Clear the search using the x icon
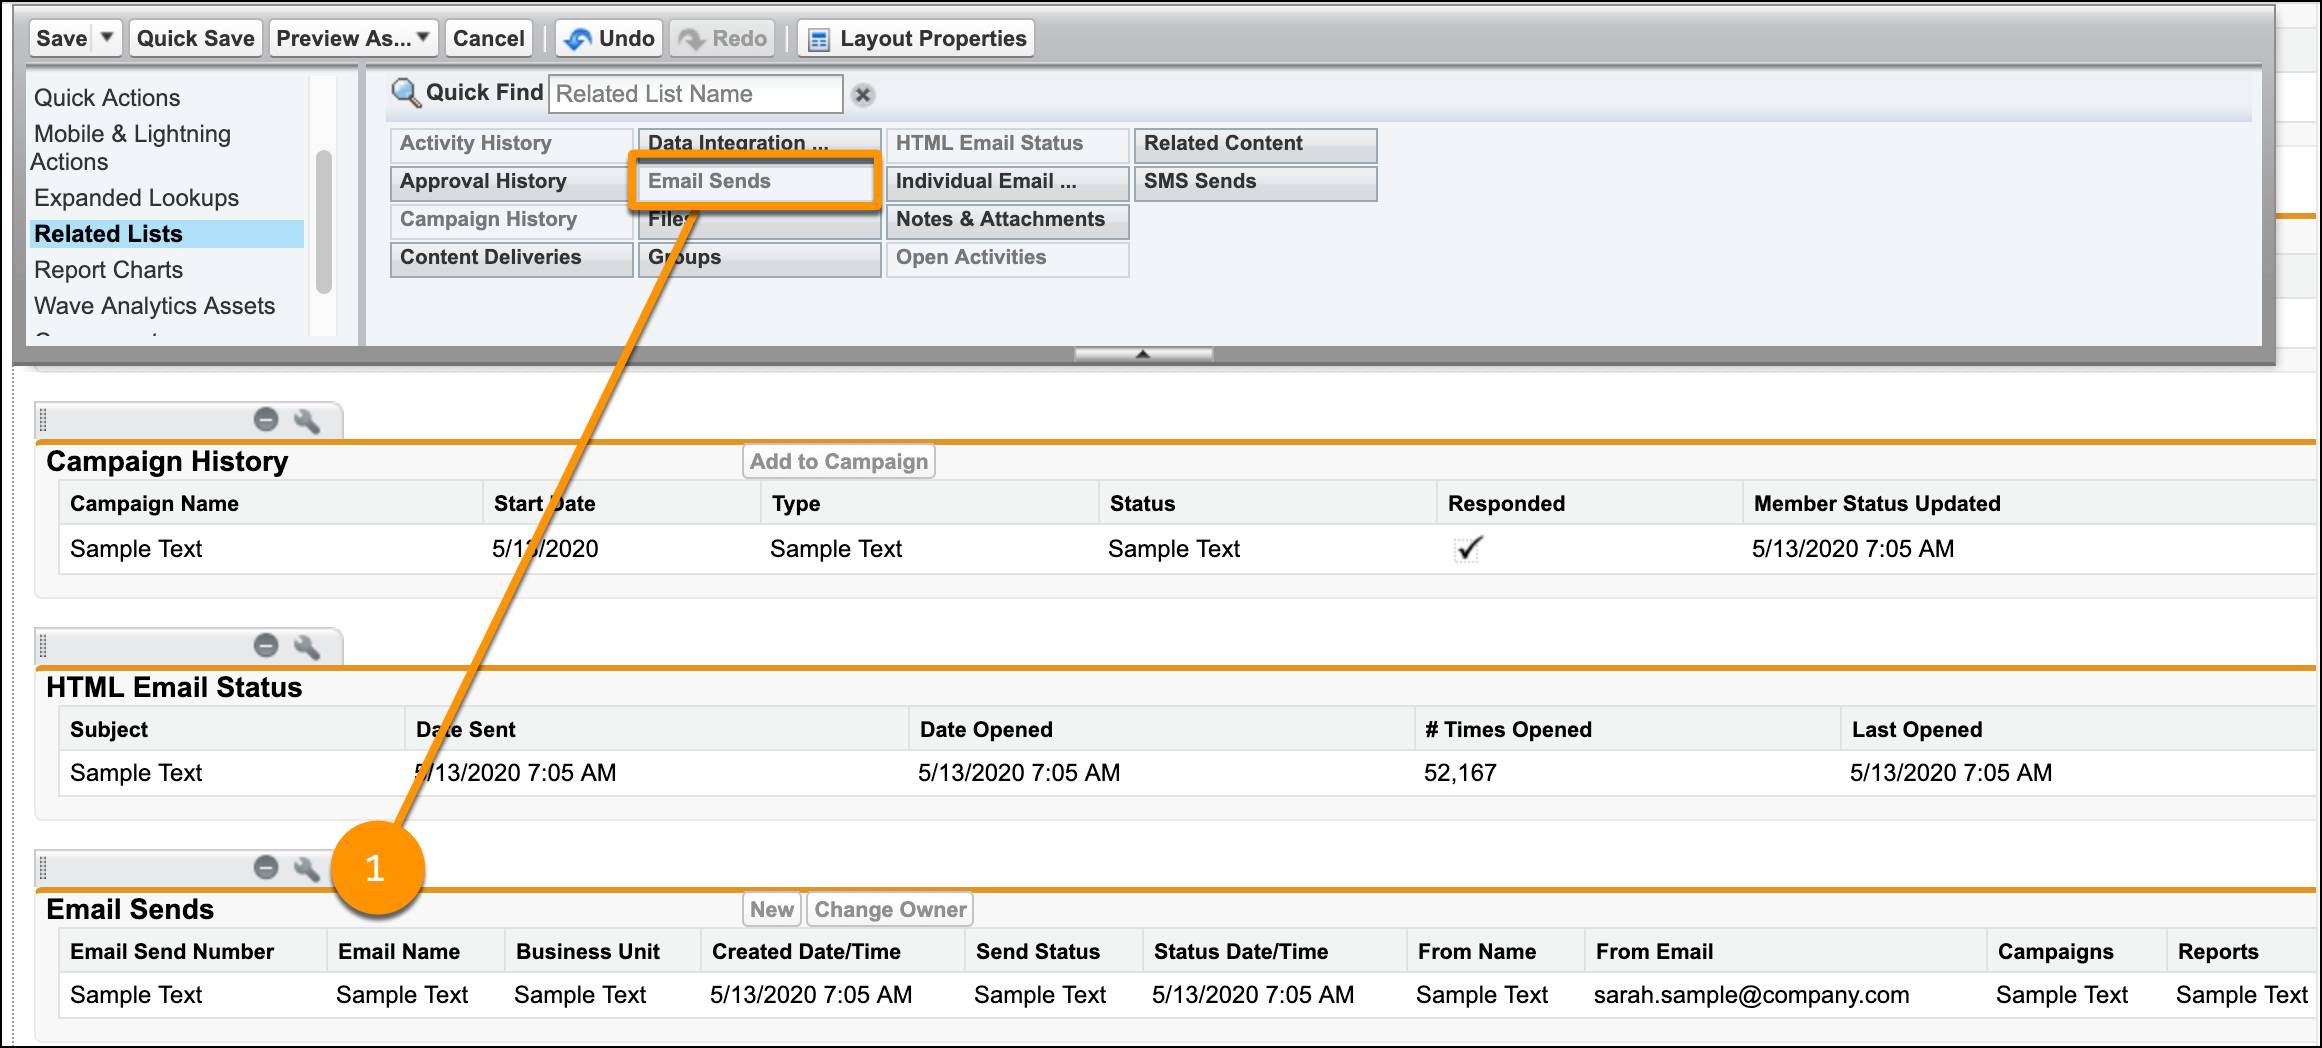2322x1048 pixels. [862, 95]
